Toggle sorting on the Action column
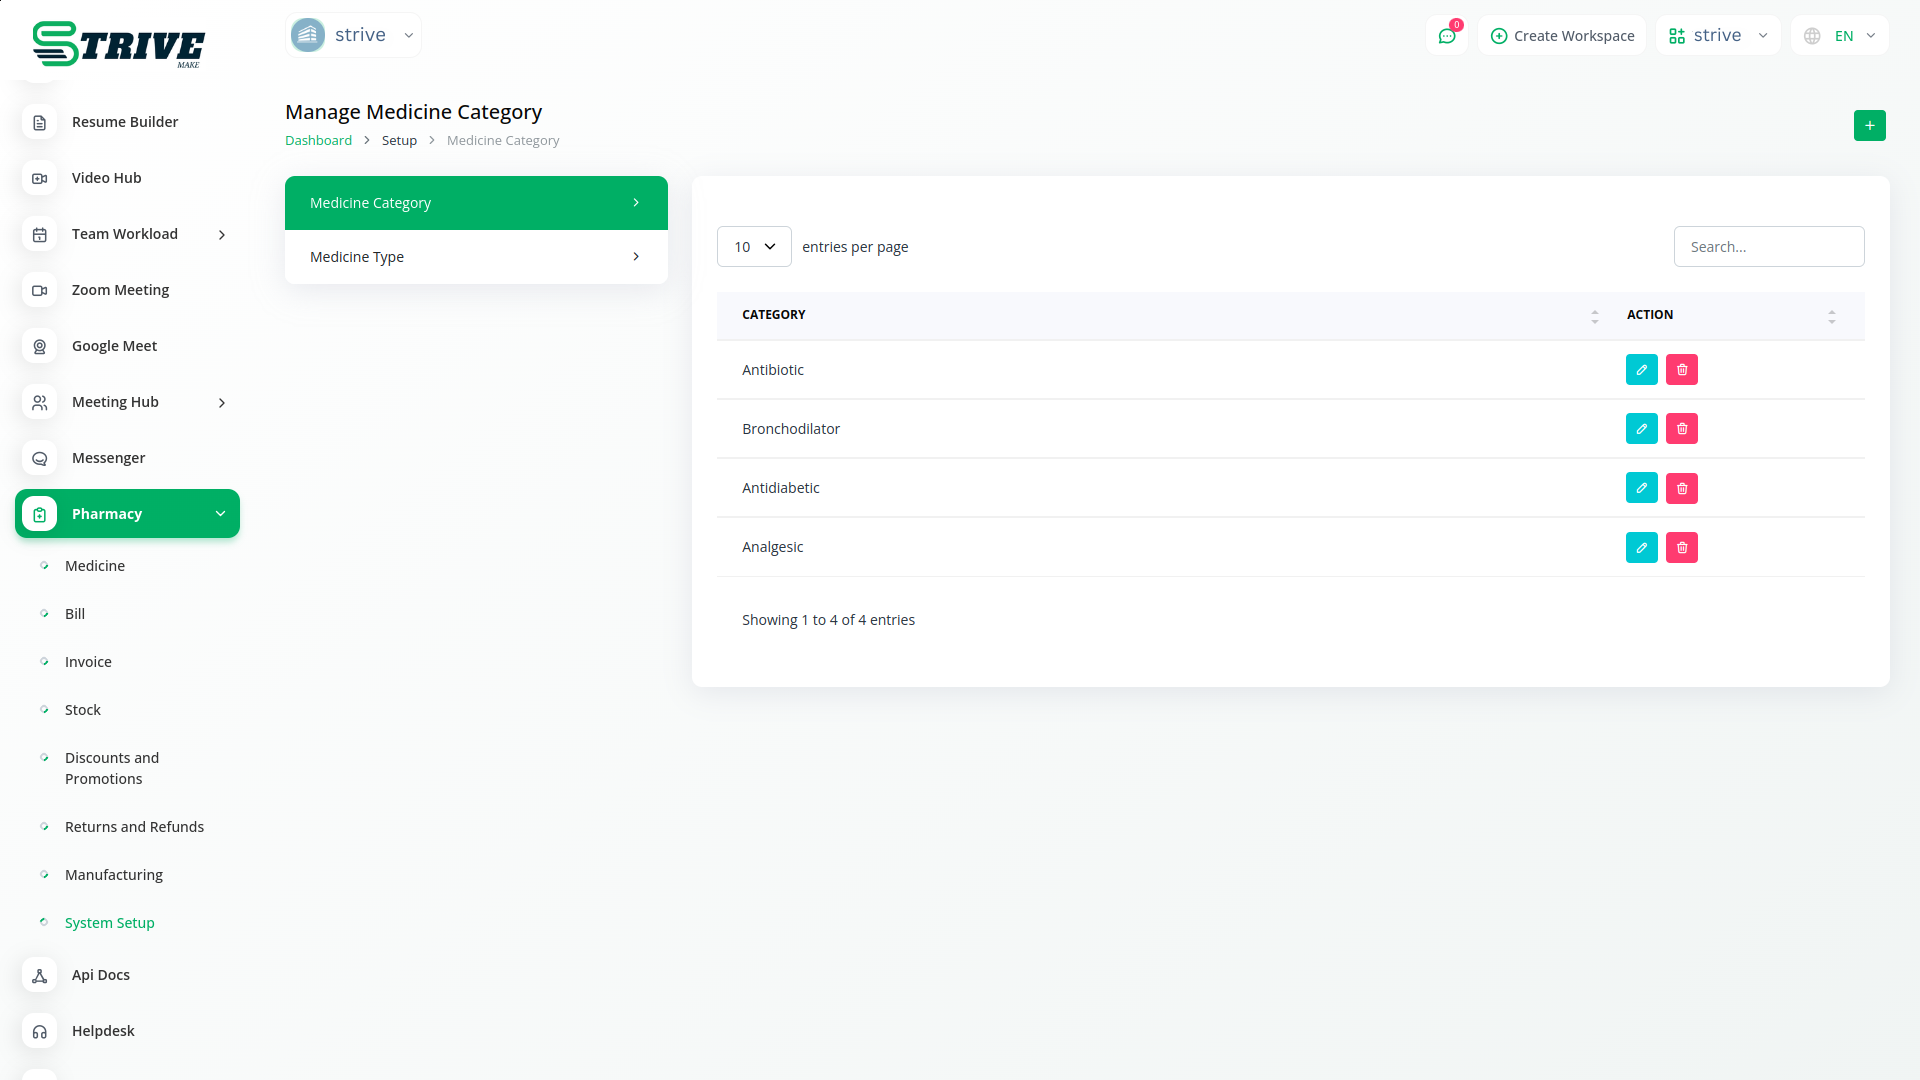The image size is (1920, 1080). coord(1831,316)
